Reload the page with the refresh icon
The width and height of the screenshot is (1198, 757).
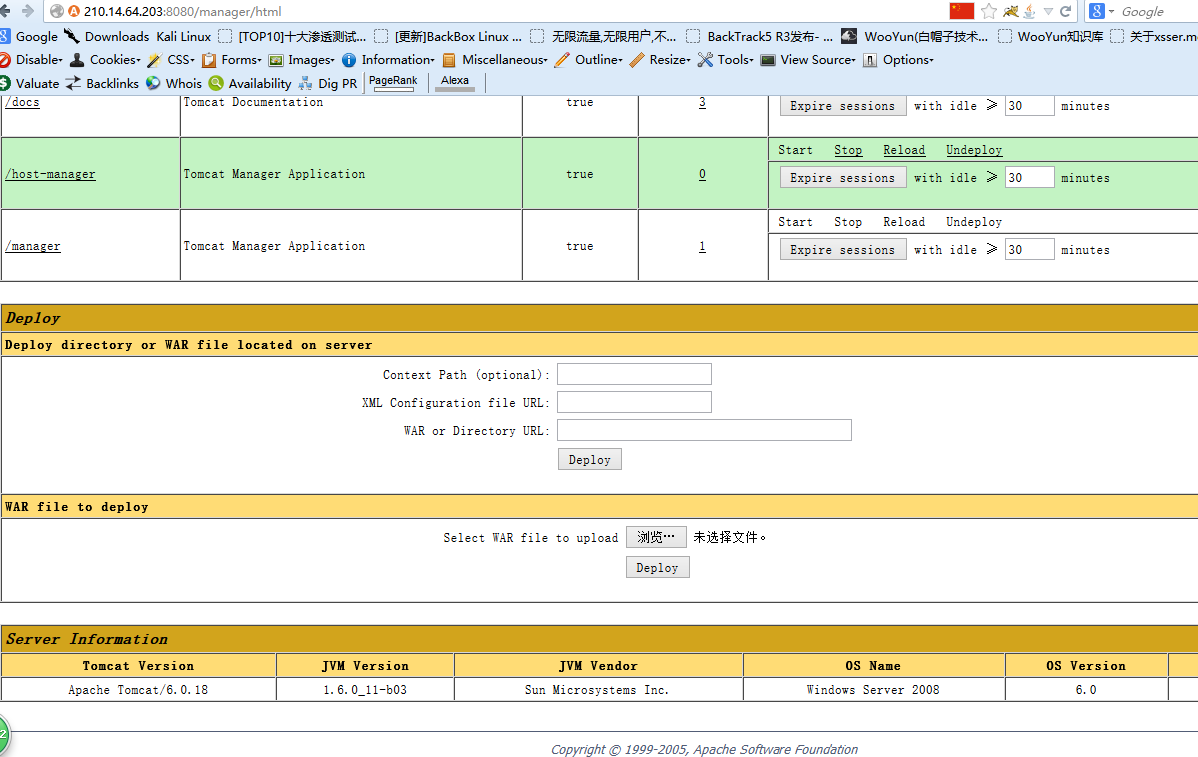coord(1065,11)
